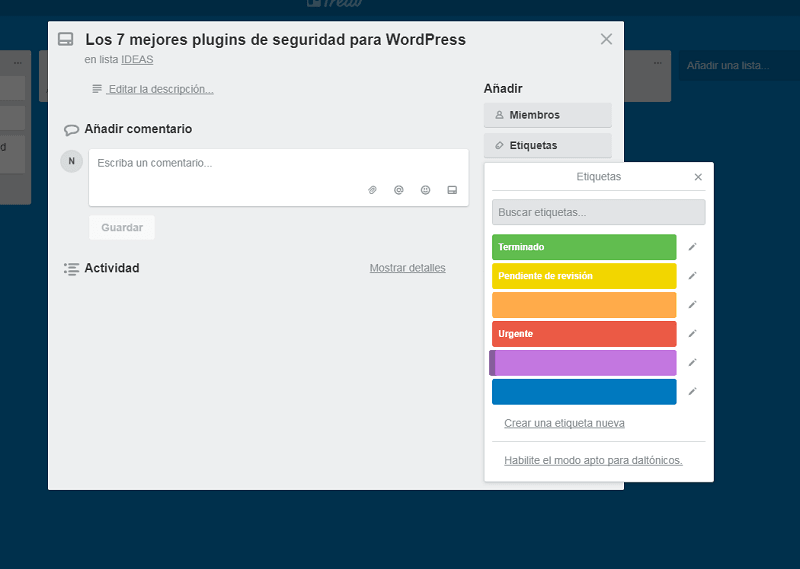Click the user avatar N
The width and height of the screenshot is (800, 569).
[71, 161]
